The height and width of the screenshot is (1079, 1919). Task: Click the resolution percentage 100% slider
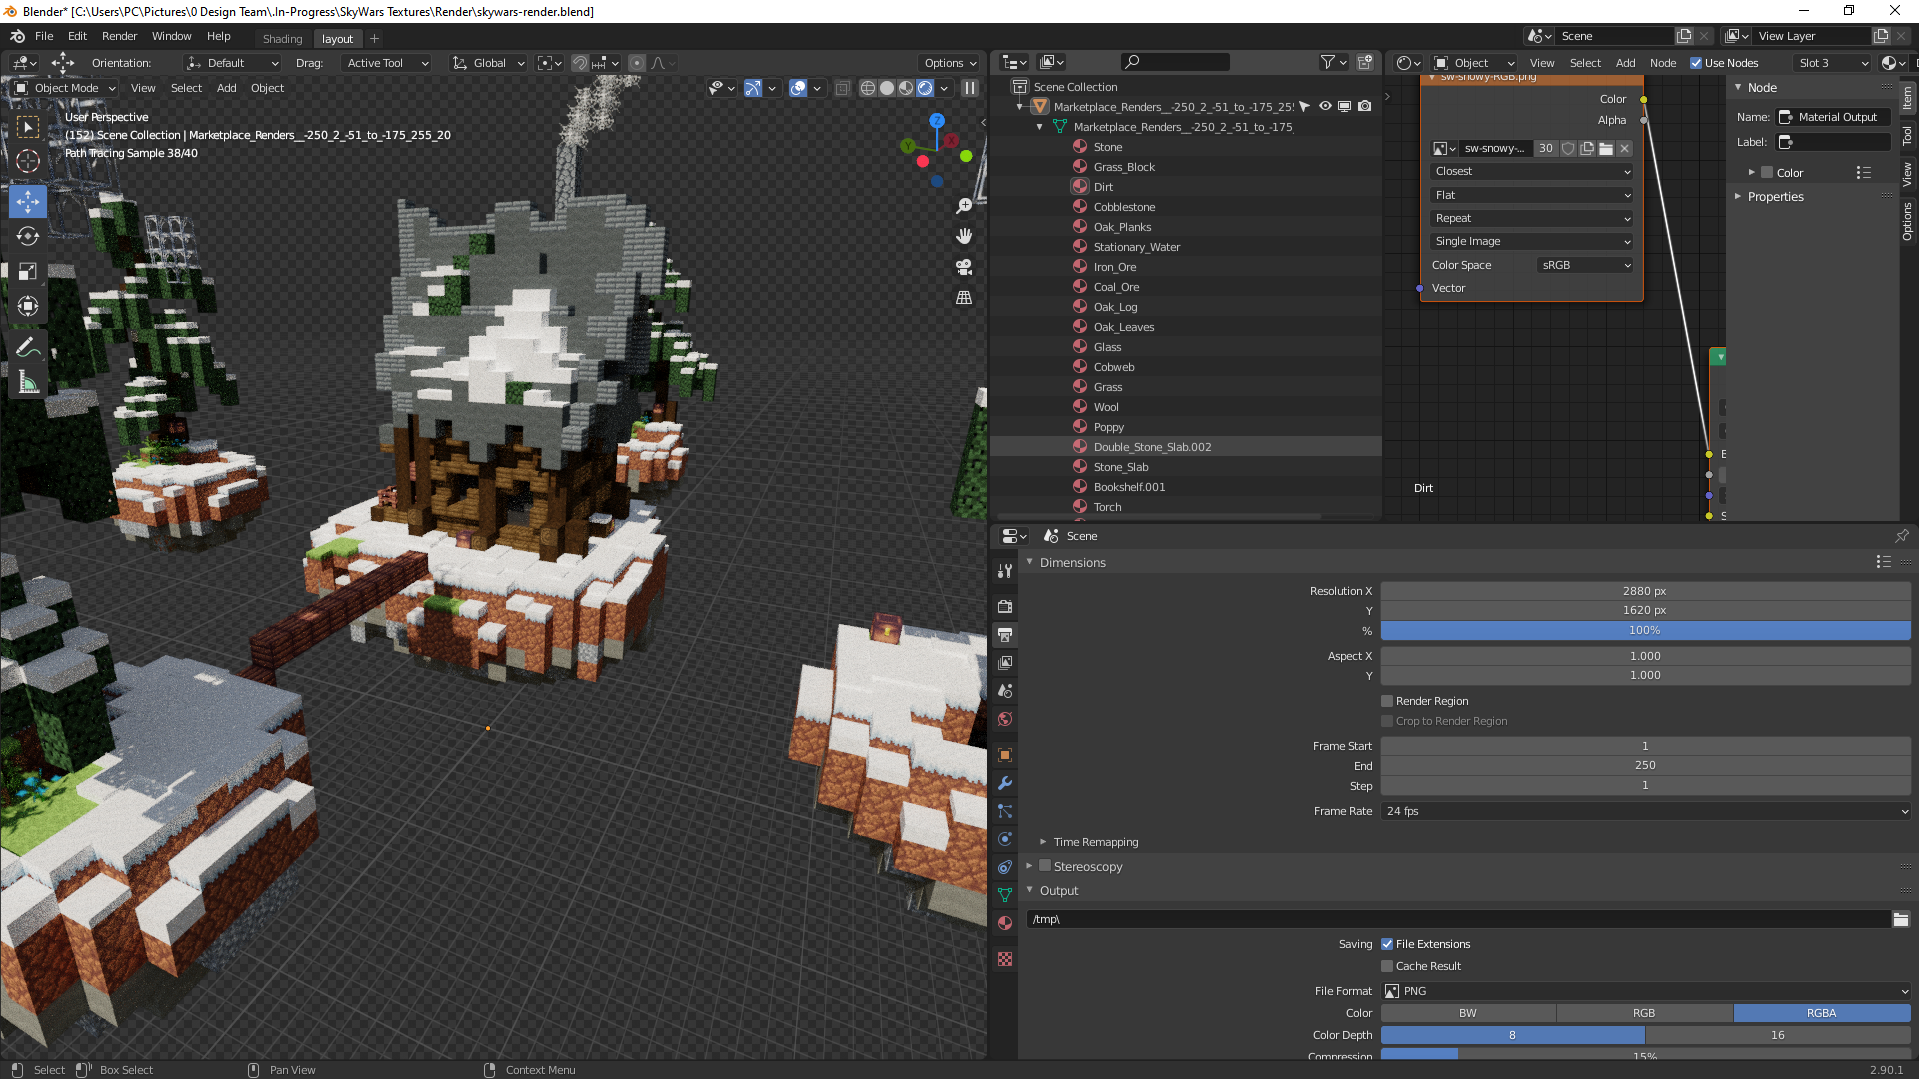1645,630
